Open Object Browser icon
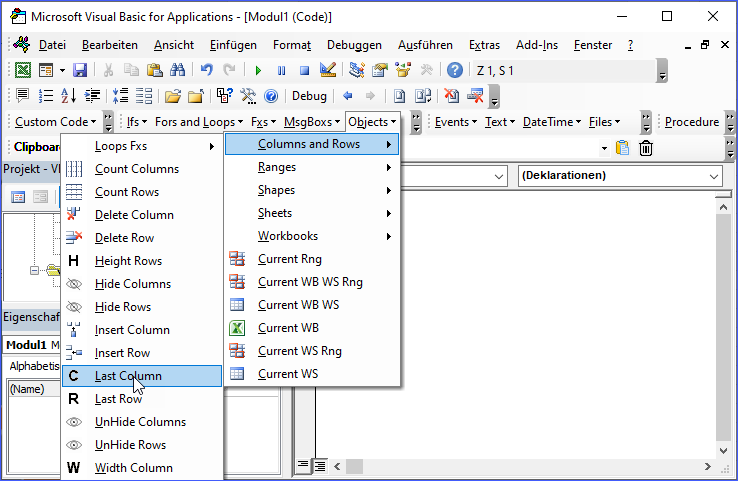 click(403, 71)
